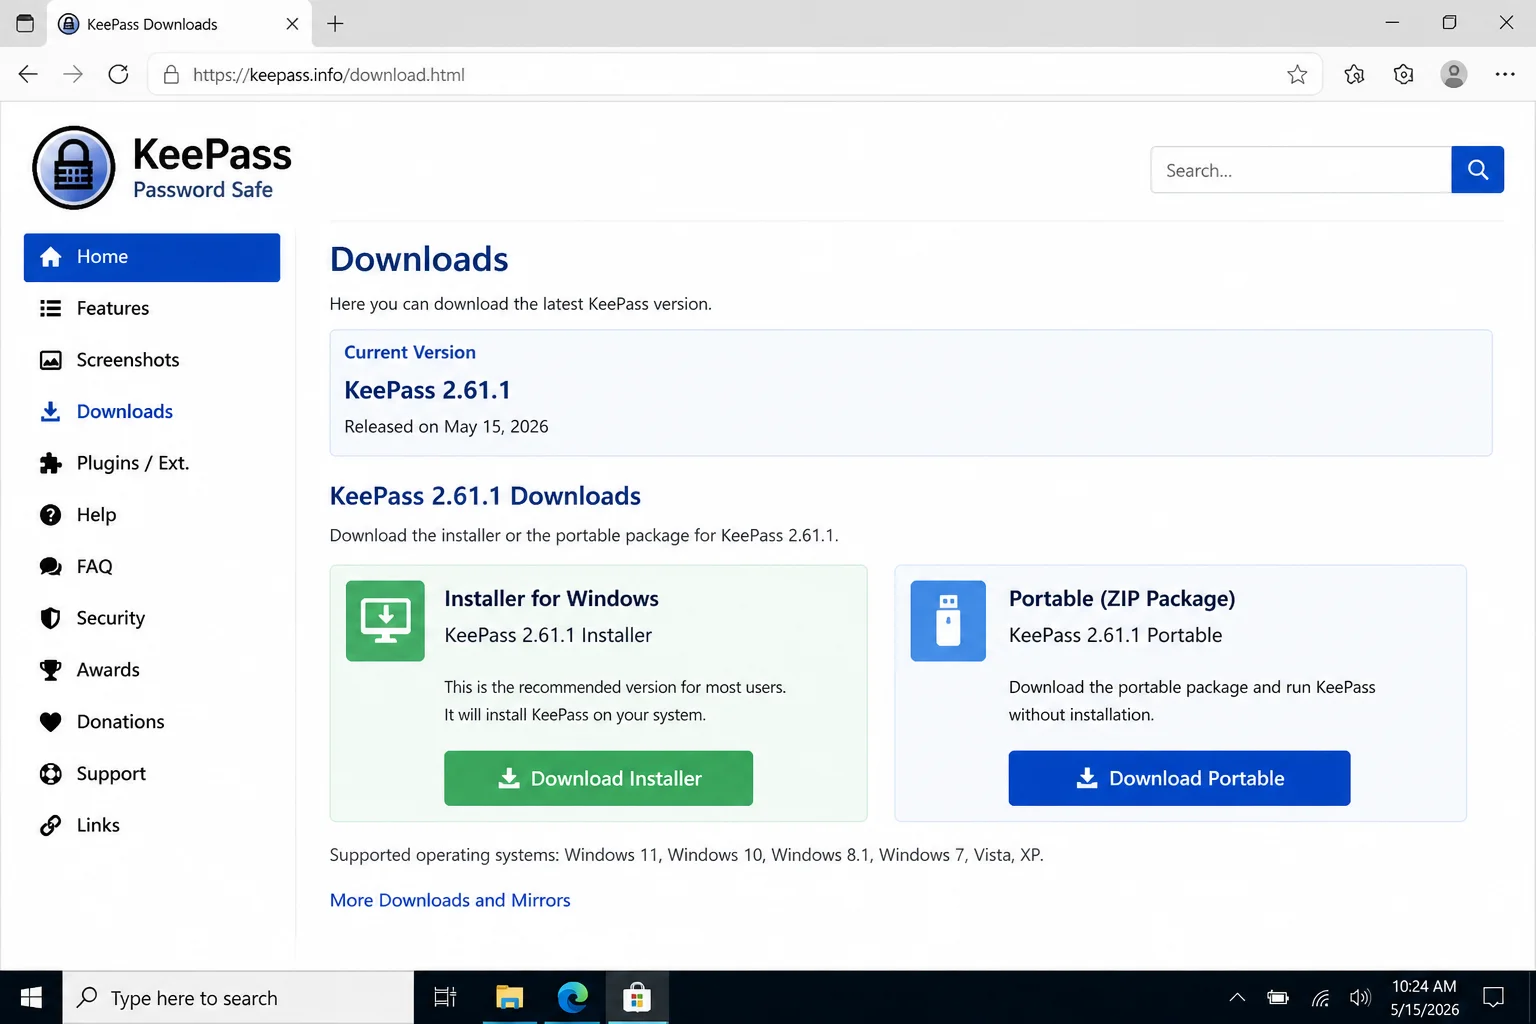Image resolution: width=1536 pixels, height=1024 pixels.
Task: Open the Home sidebar item
Action: 152,257
